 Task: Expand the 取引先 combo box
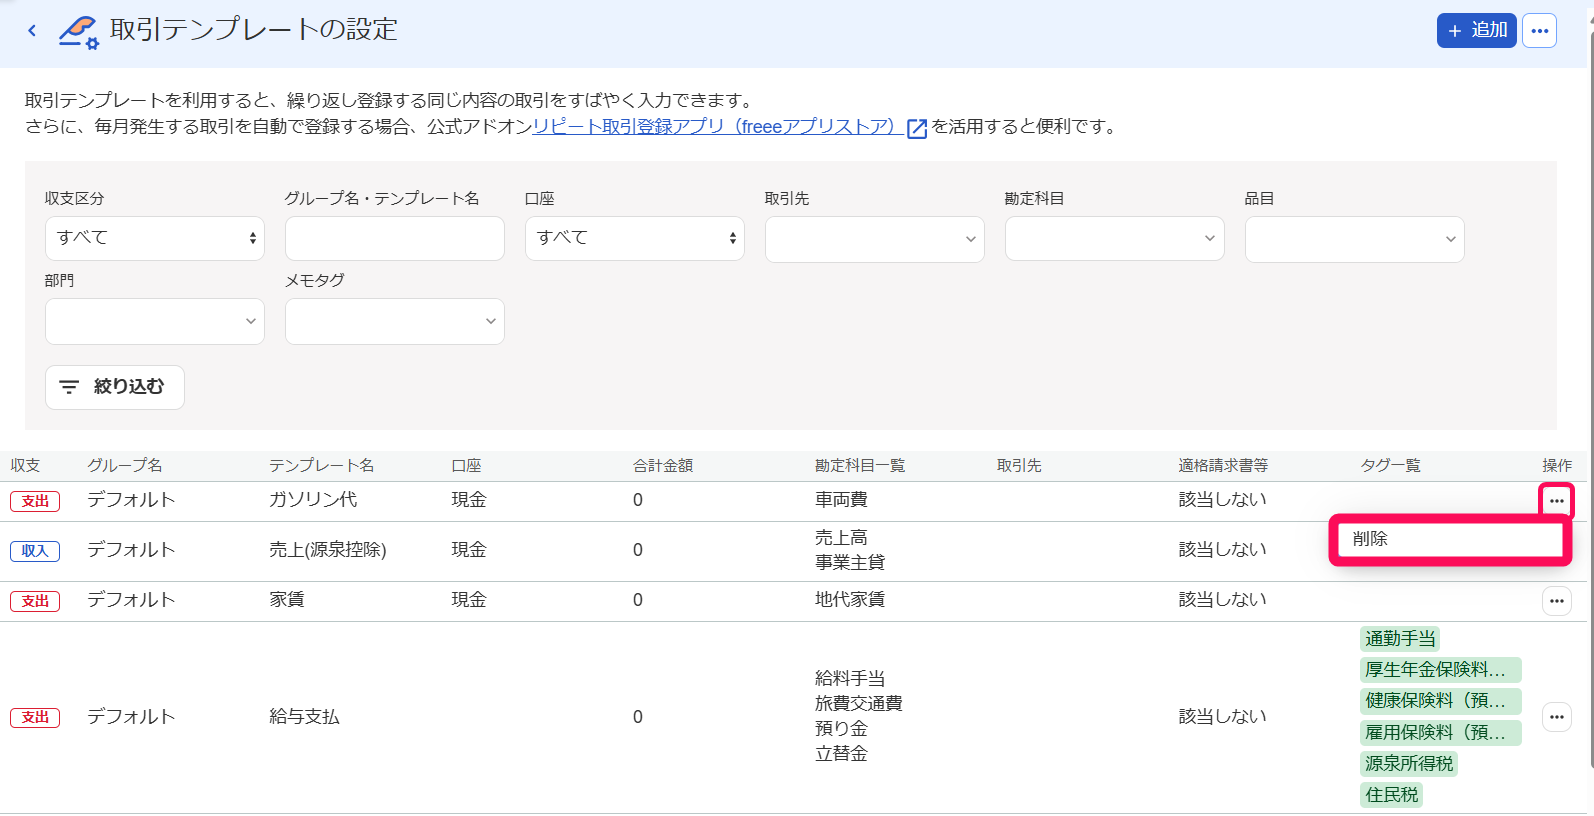pyautogui.click(x=875, y=239)
